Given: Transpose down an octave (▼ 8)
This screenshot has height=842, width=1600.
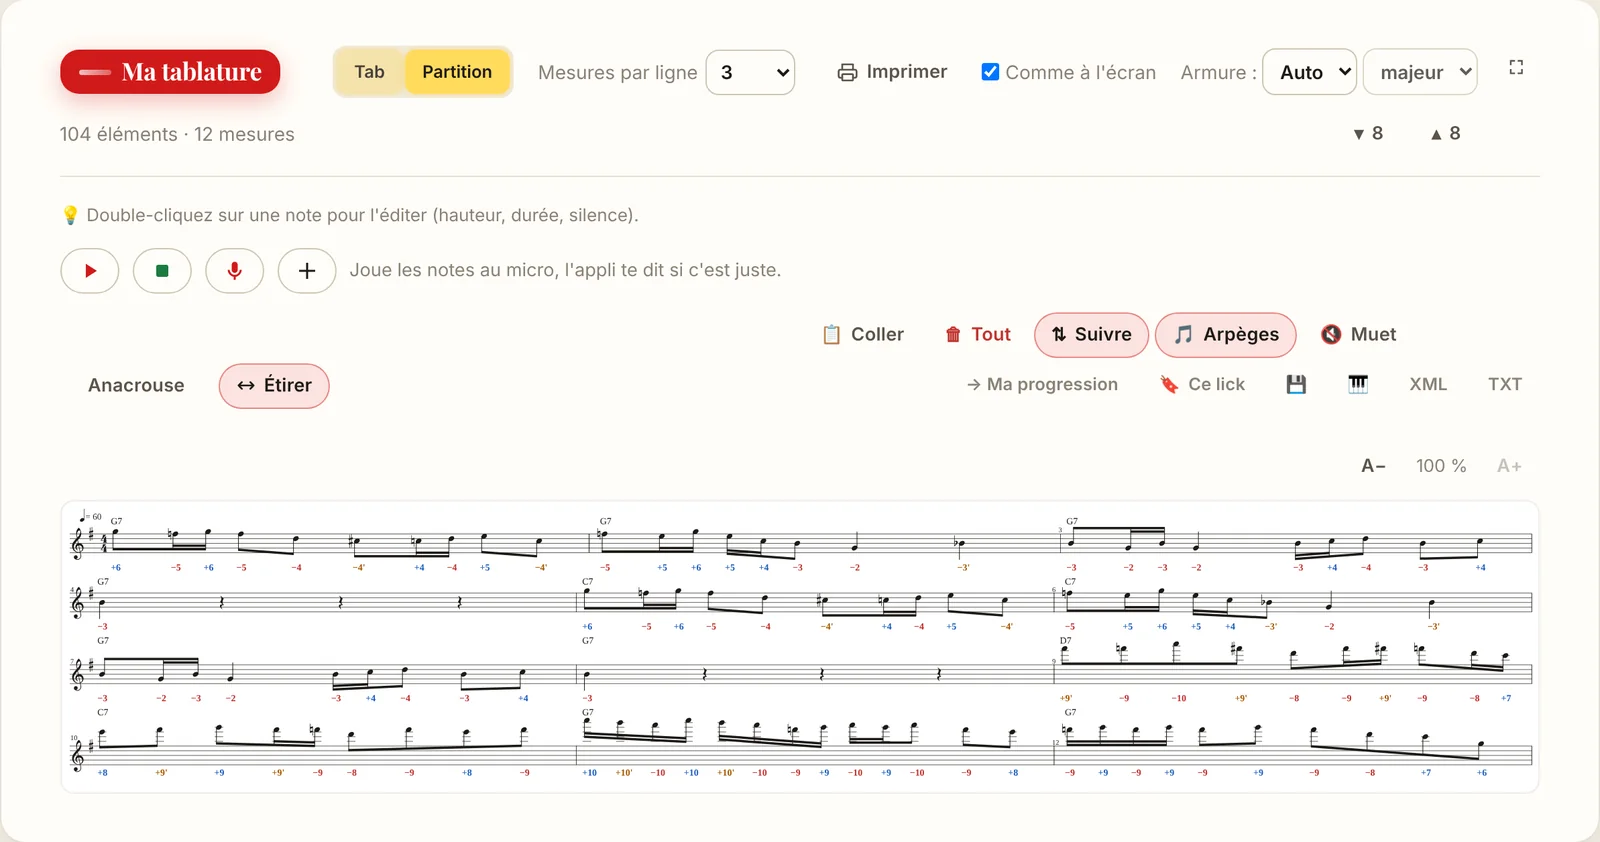Looking at the screenshot, I should click(x=1368, y=134).
